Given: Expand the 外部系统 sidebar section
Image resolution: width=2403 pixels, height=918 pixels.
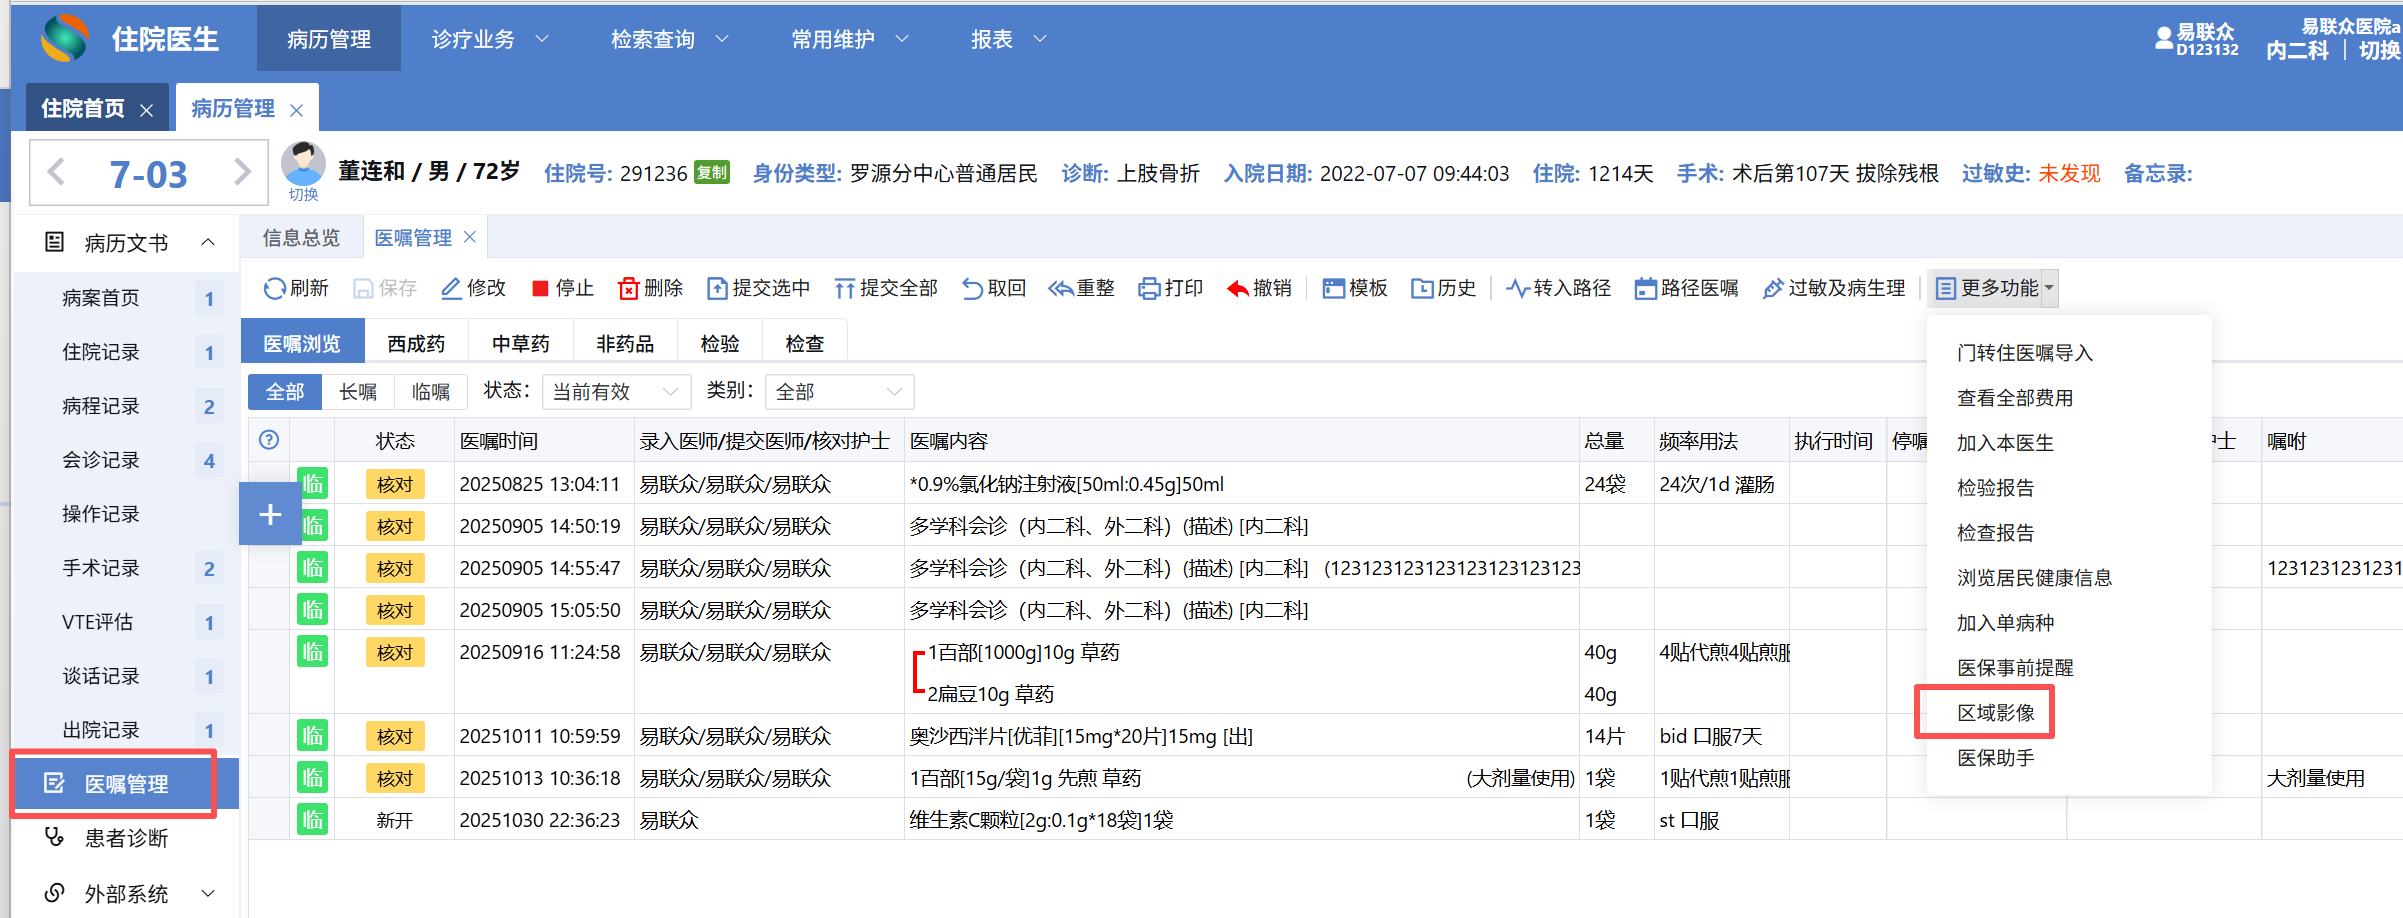Looking at the screenshot, I should click(208, 893).
